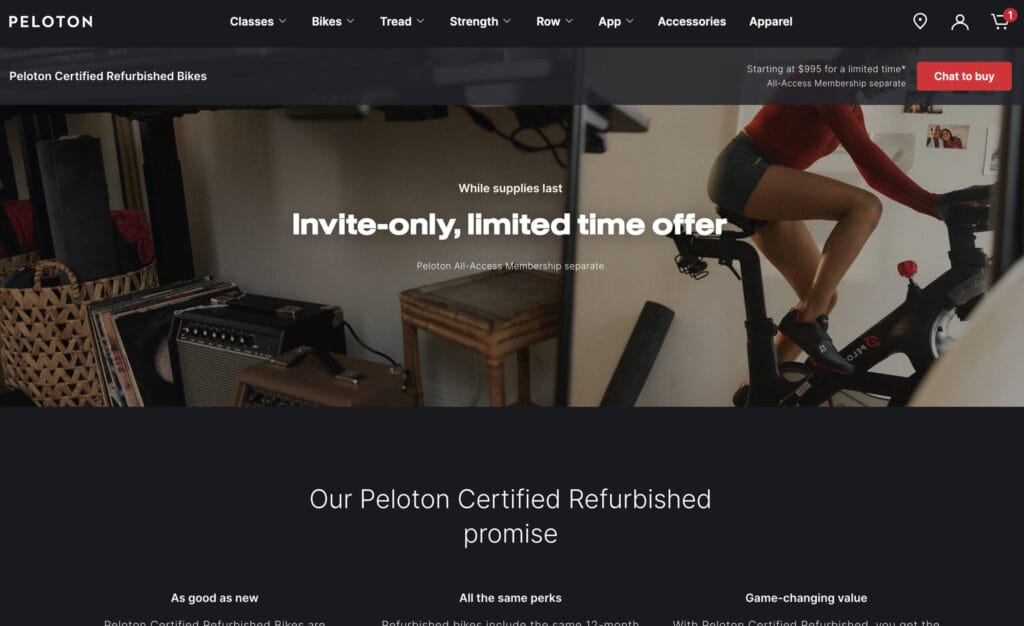
Task: Click the Game-changing value heading
Action: click(x=806, y=598)
